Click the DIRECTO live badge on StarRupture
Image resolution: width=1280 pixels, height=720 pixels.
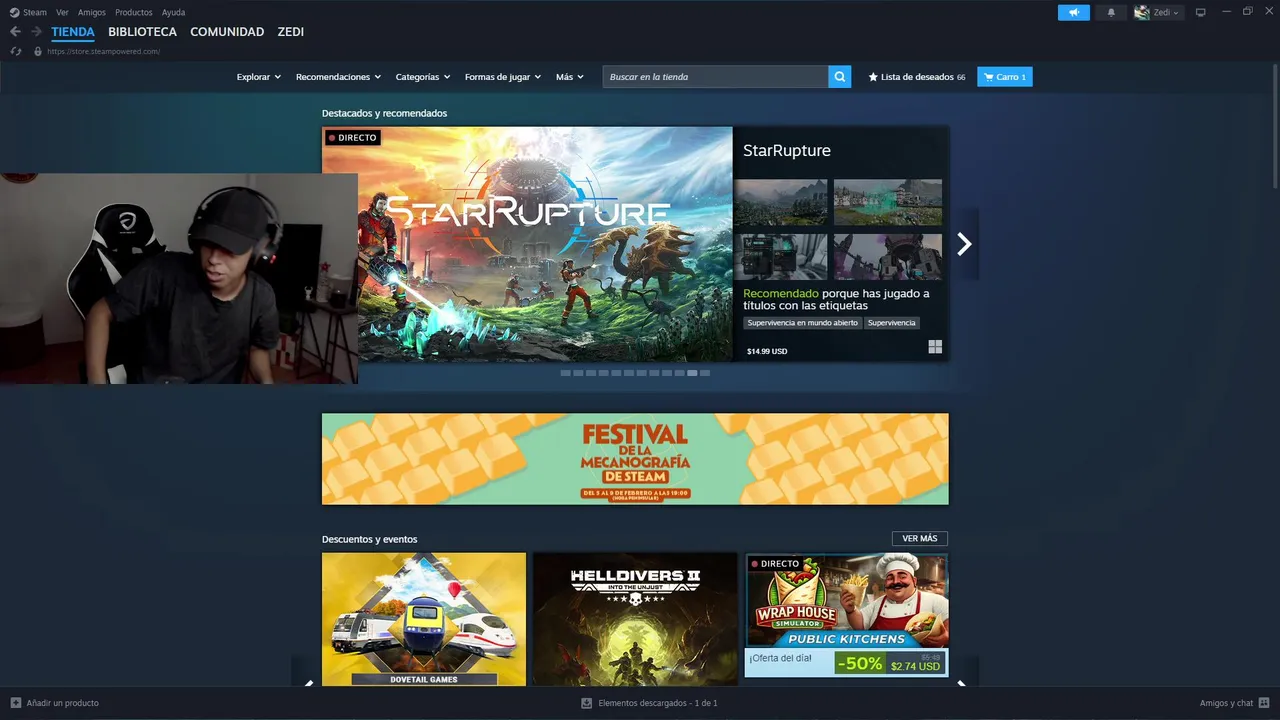[x=352, y=138]
